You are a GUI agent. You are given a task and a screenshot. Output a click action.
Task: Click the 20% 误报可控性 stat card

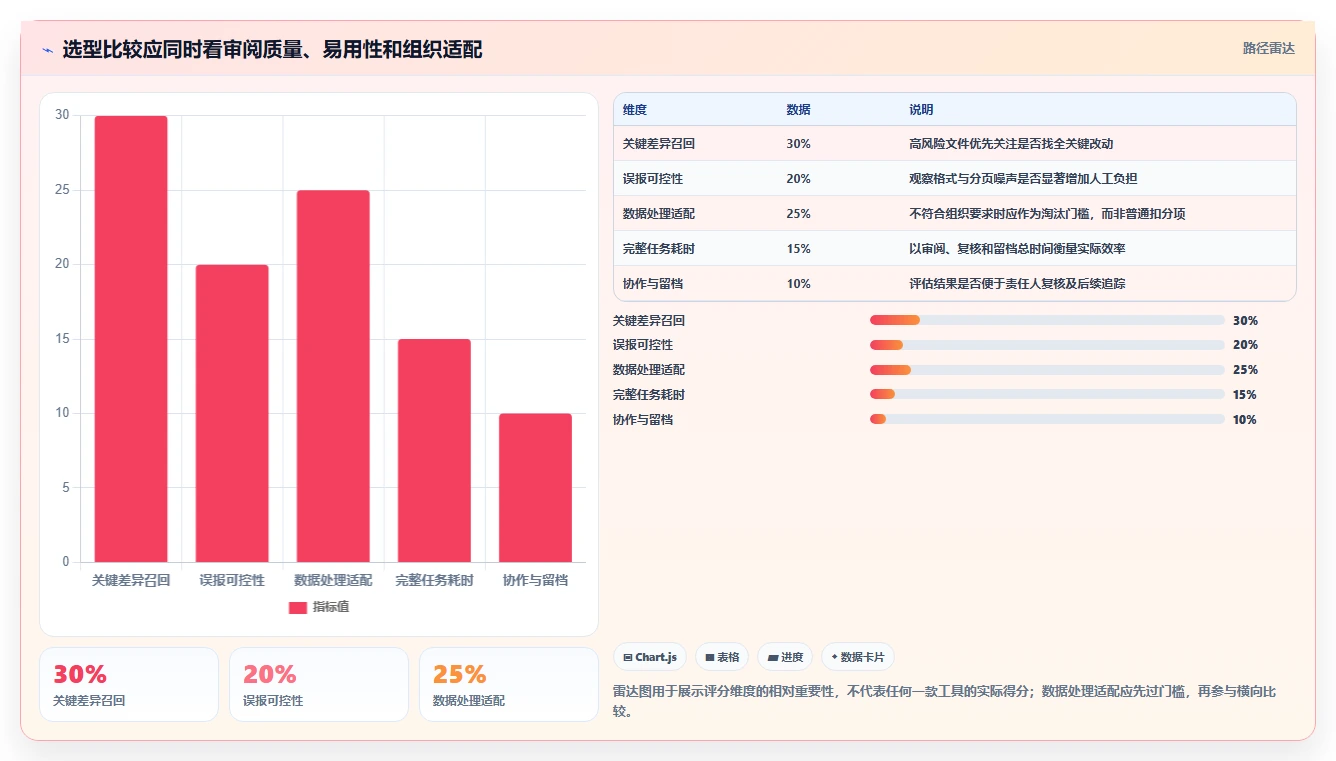[x=319, y=684]
